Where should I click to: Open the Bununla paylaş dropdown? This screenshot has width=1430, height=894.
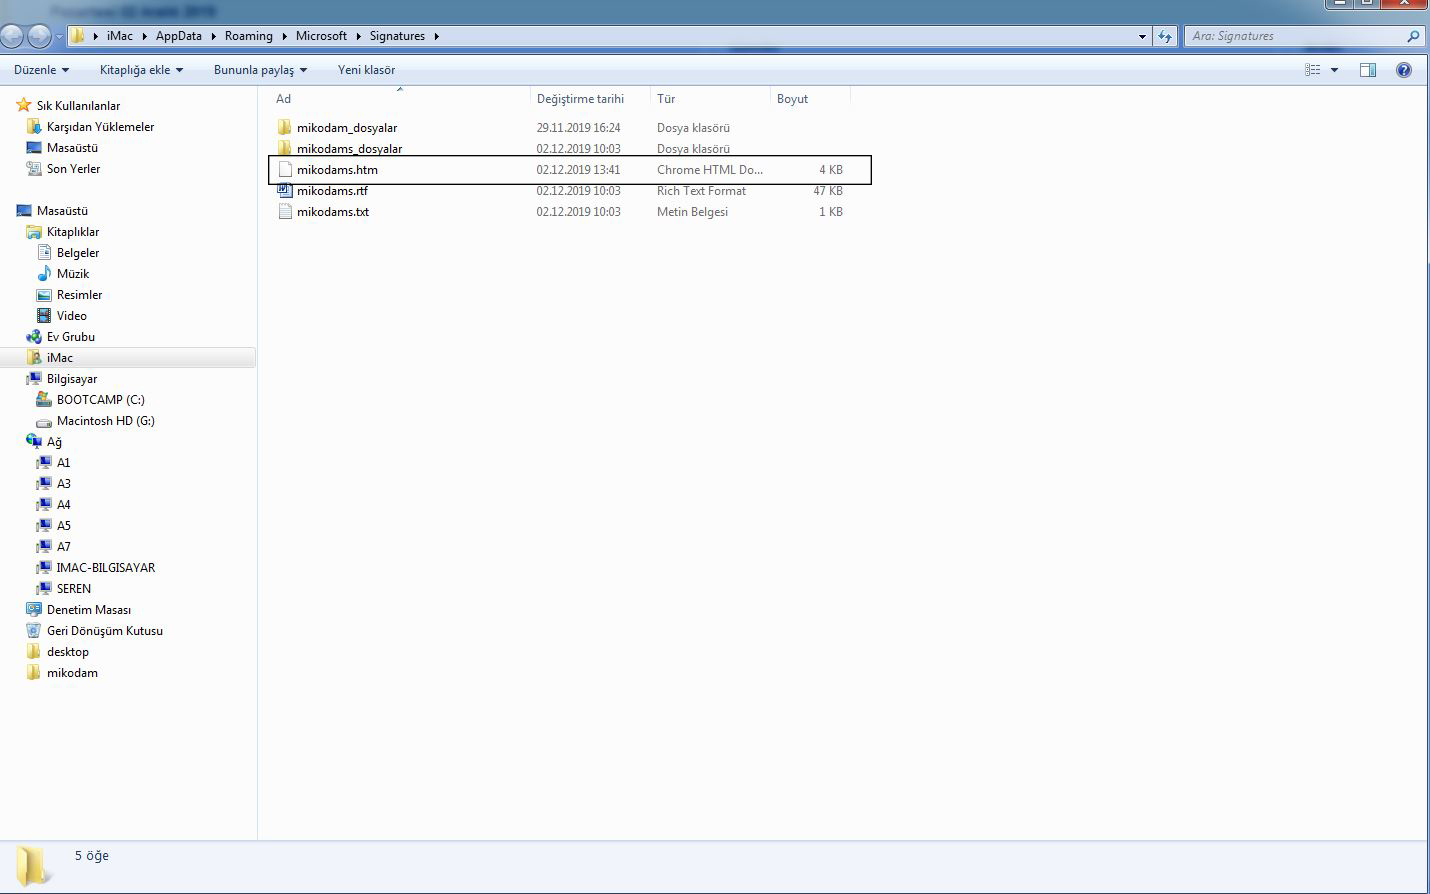[260, 70]
